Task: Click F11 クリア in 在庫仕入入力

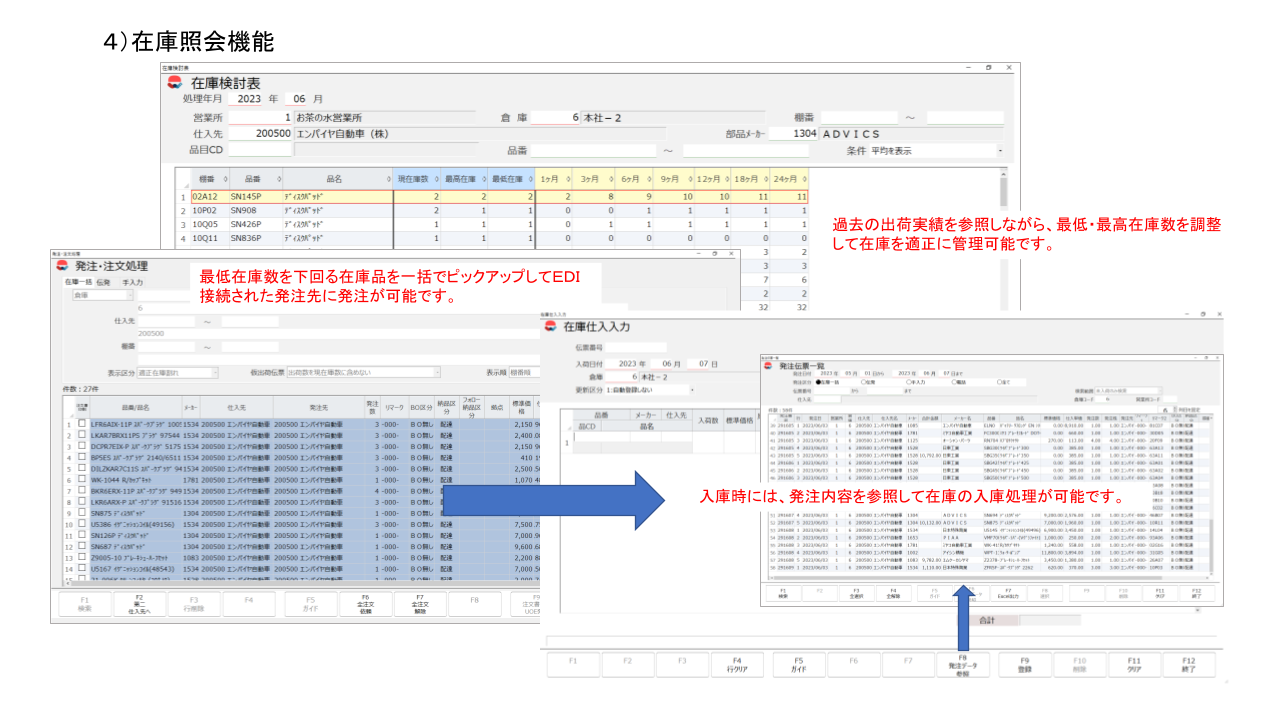Action: pos(1134,664)
